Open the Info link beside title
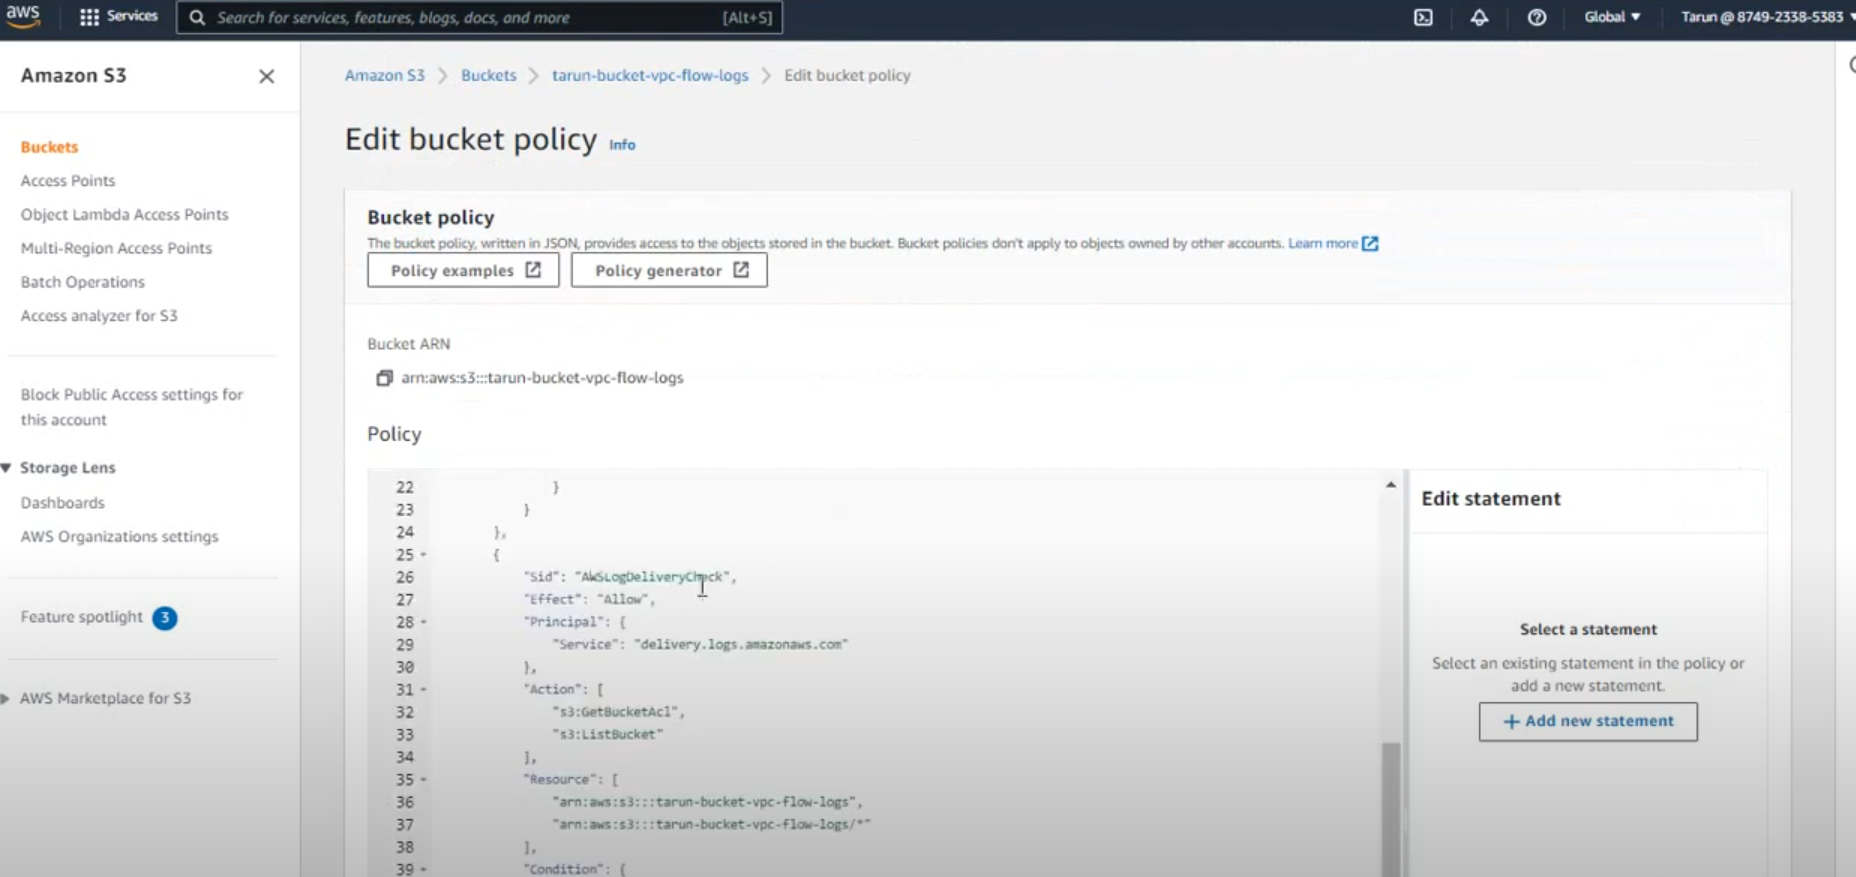Viewport: 1856px width, 877px height. pyautogui.click(x=622, y=145)
